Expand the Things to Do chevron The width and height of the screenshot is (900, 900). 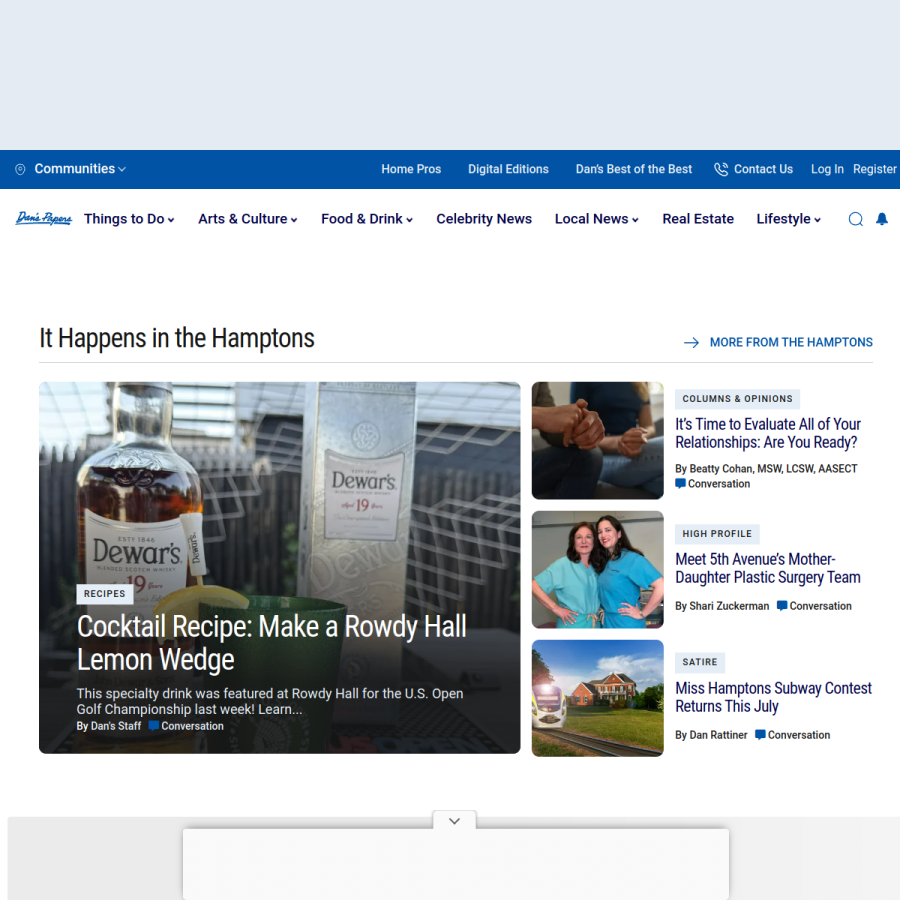coord(171,220)
